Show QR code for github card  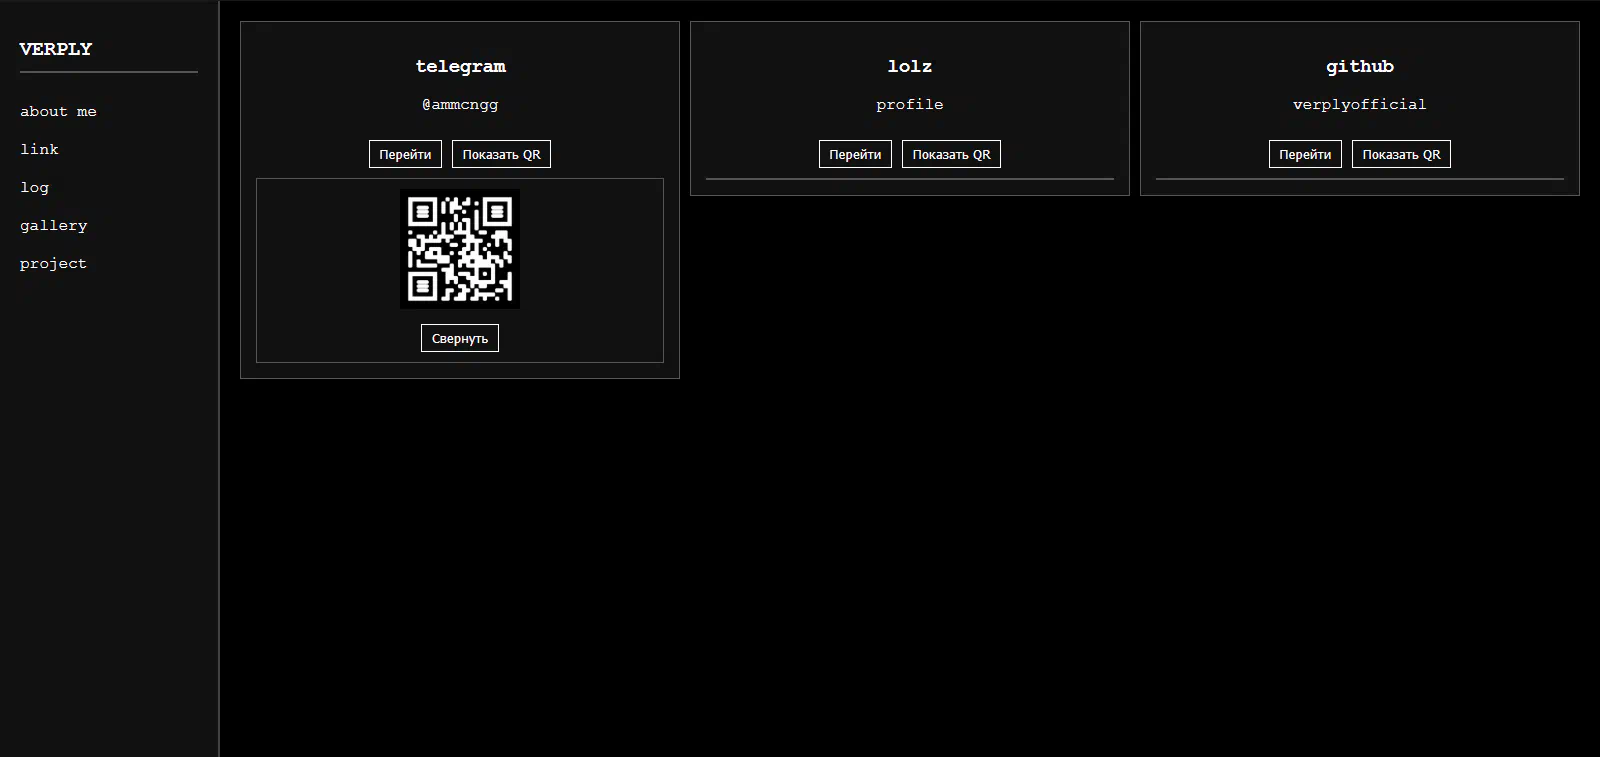click(1401, 154)
